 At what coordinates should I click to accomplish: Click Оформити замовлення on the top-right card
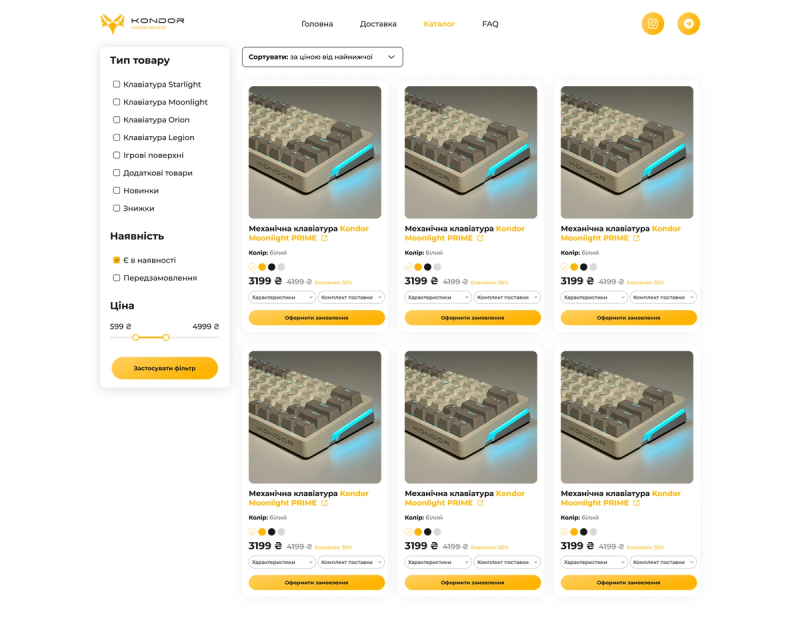tap(629, 317)
